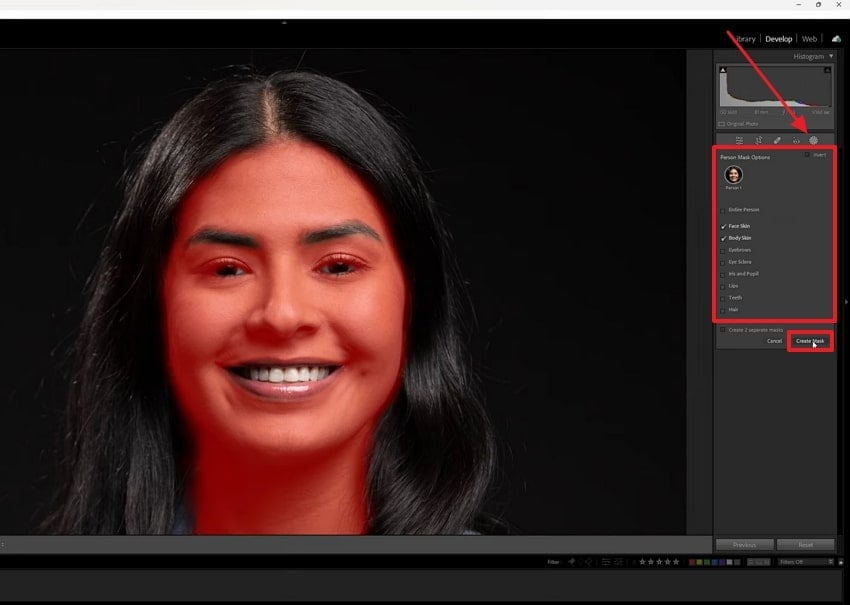This screenshot has width=850, height=605.
Task: Uncheck the Face Skin option
Action: point(723,226)
